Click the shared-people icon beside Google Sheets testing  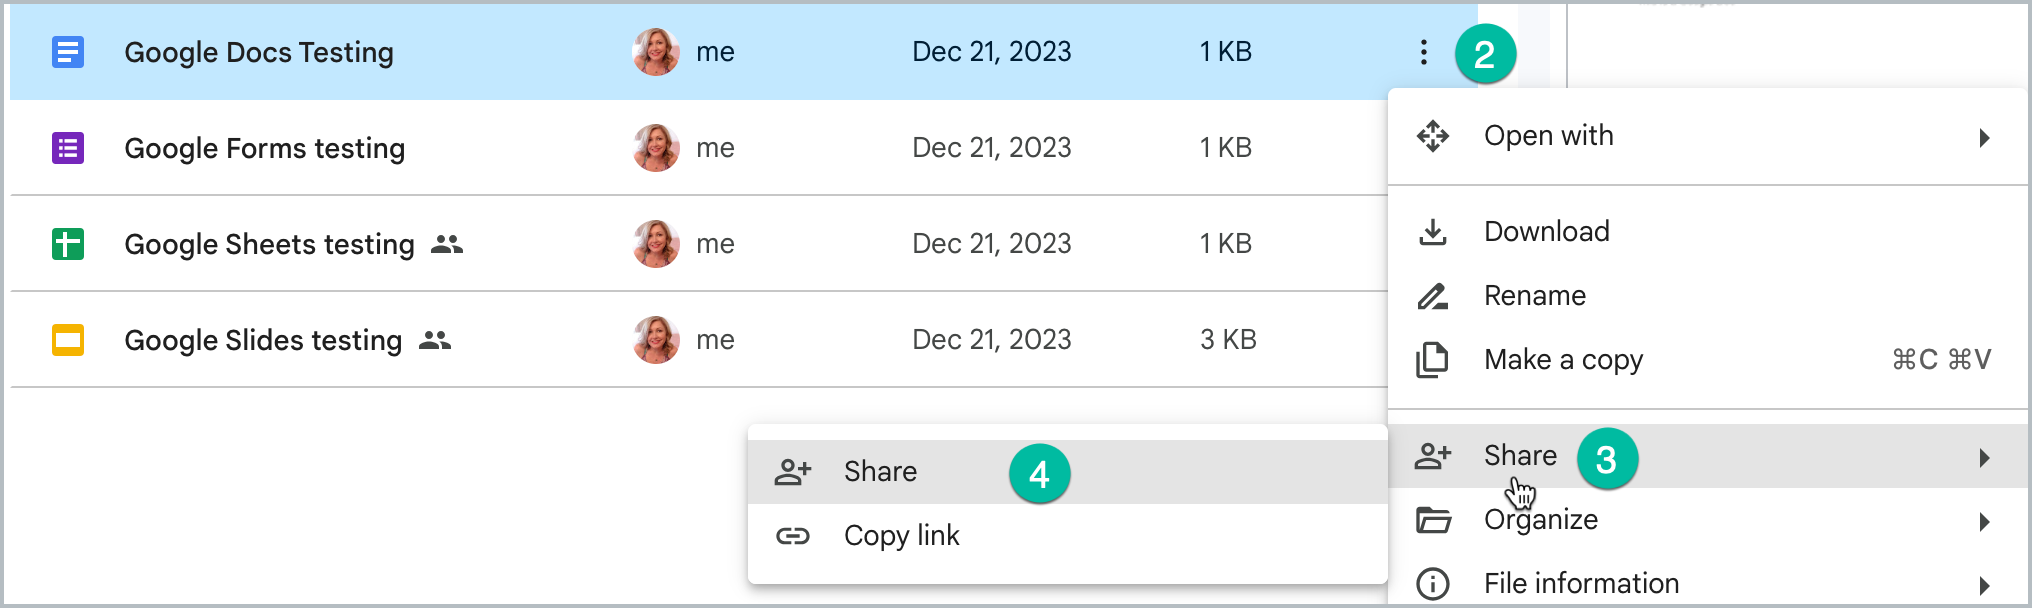447,244
